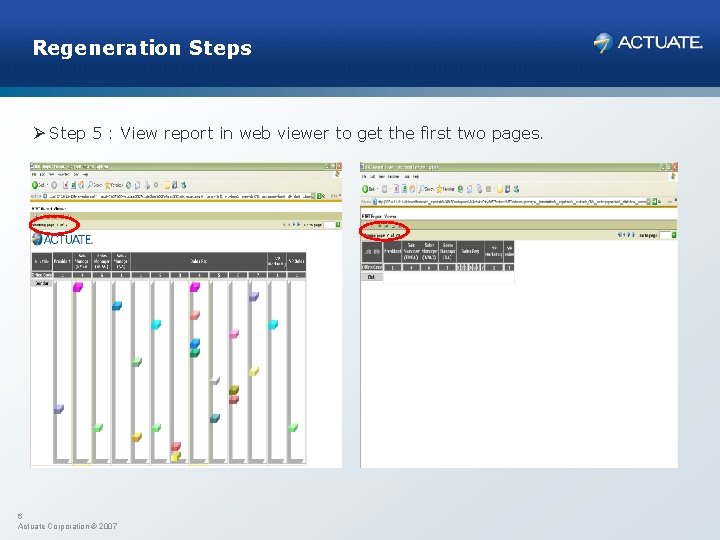Screen dimensions: 720x540
Task: Click the Go to page field in left viewer
Action: click(329, 225)
